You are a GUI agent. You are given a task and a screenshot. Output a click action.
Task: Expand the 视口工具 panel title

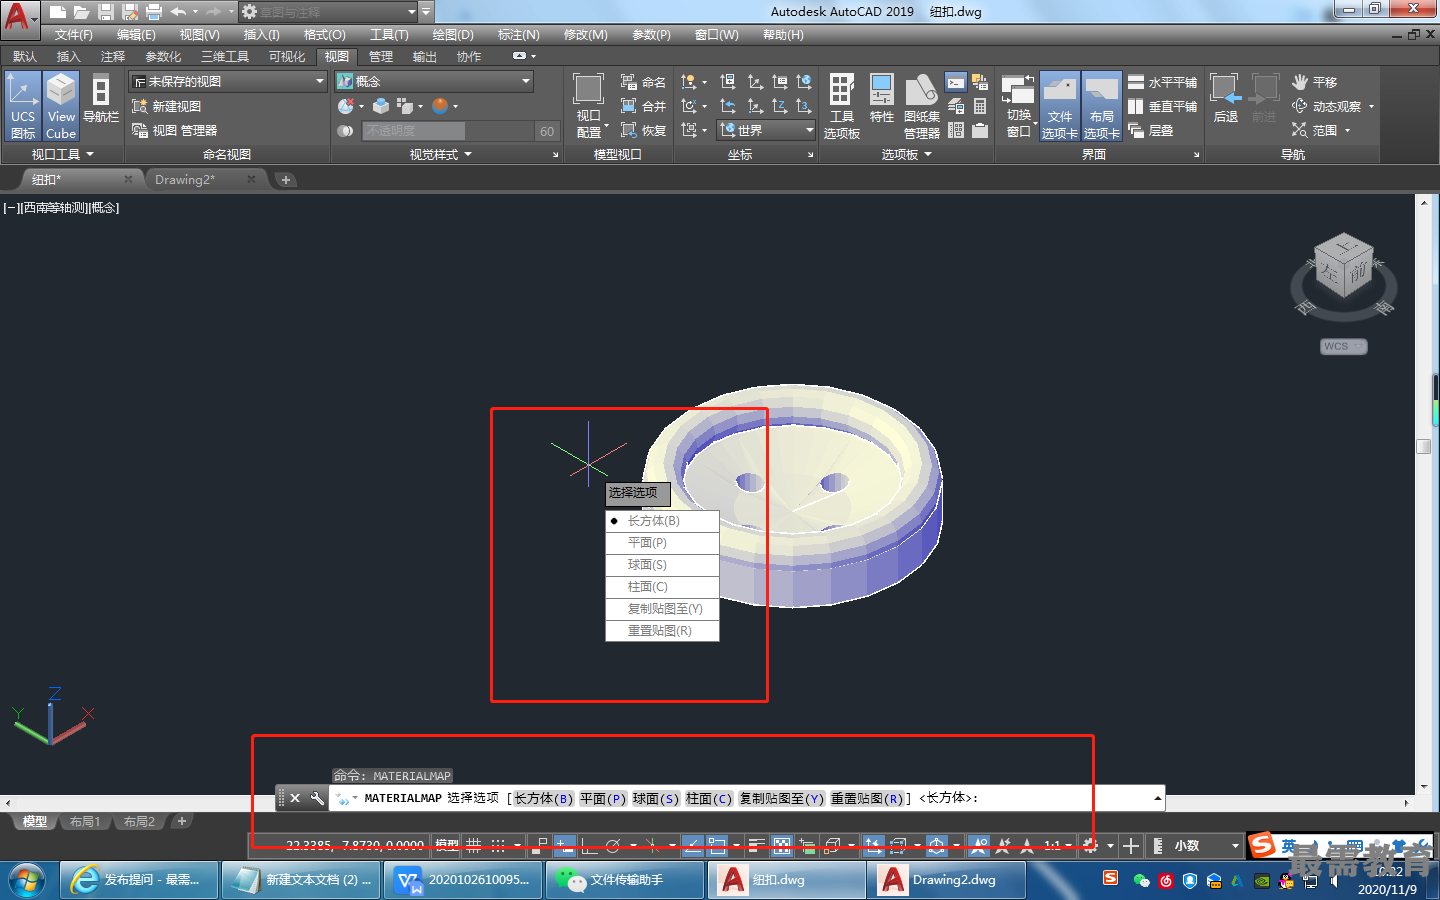click(x=62, y=154)
